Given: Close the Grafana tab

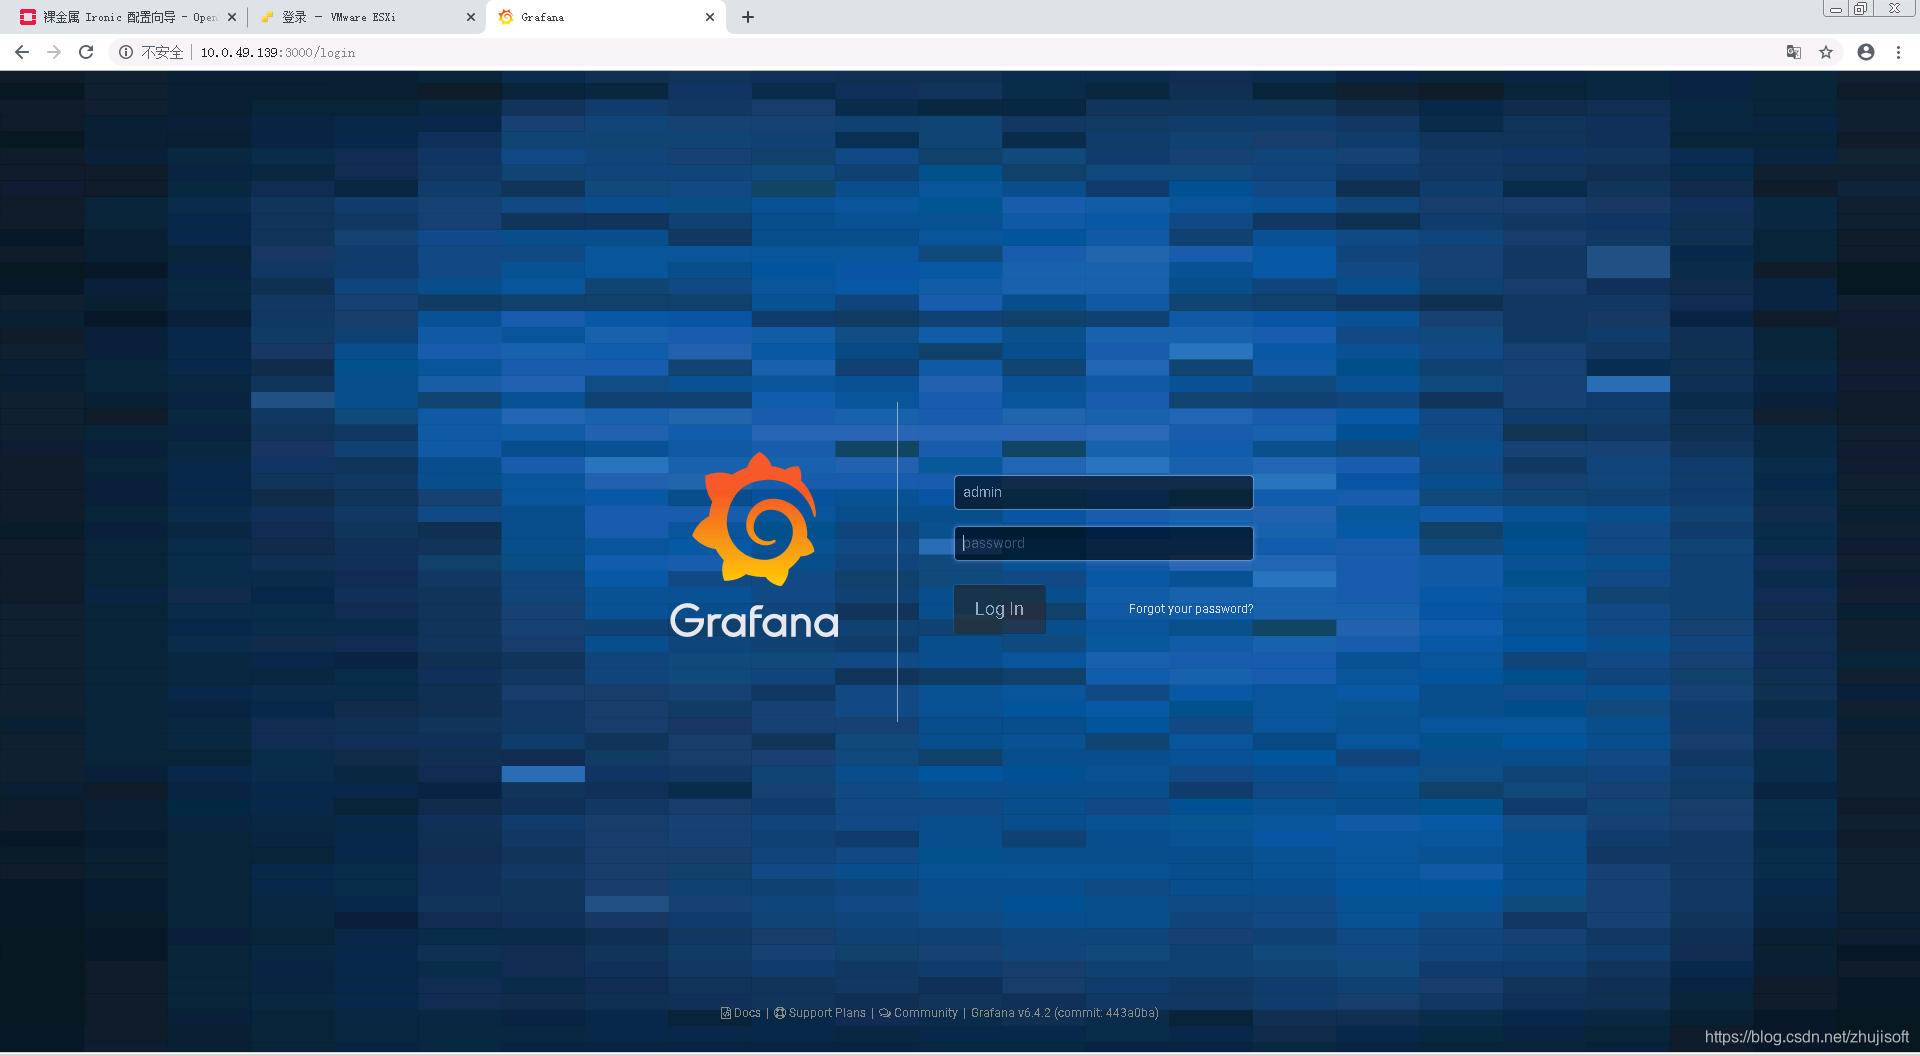Looking at the screenshot, I should pos(710,17).
